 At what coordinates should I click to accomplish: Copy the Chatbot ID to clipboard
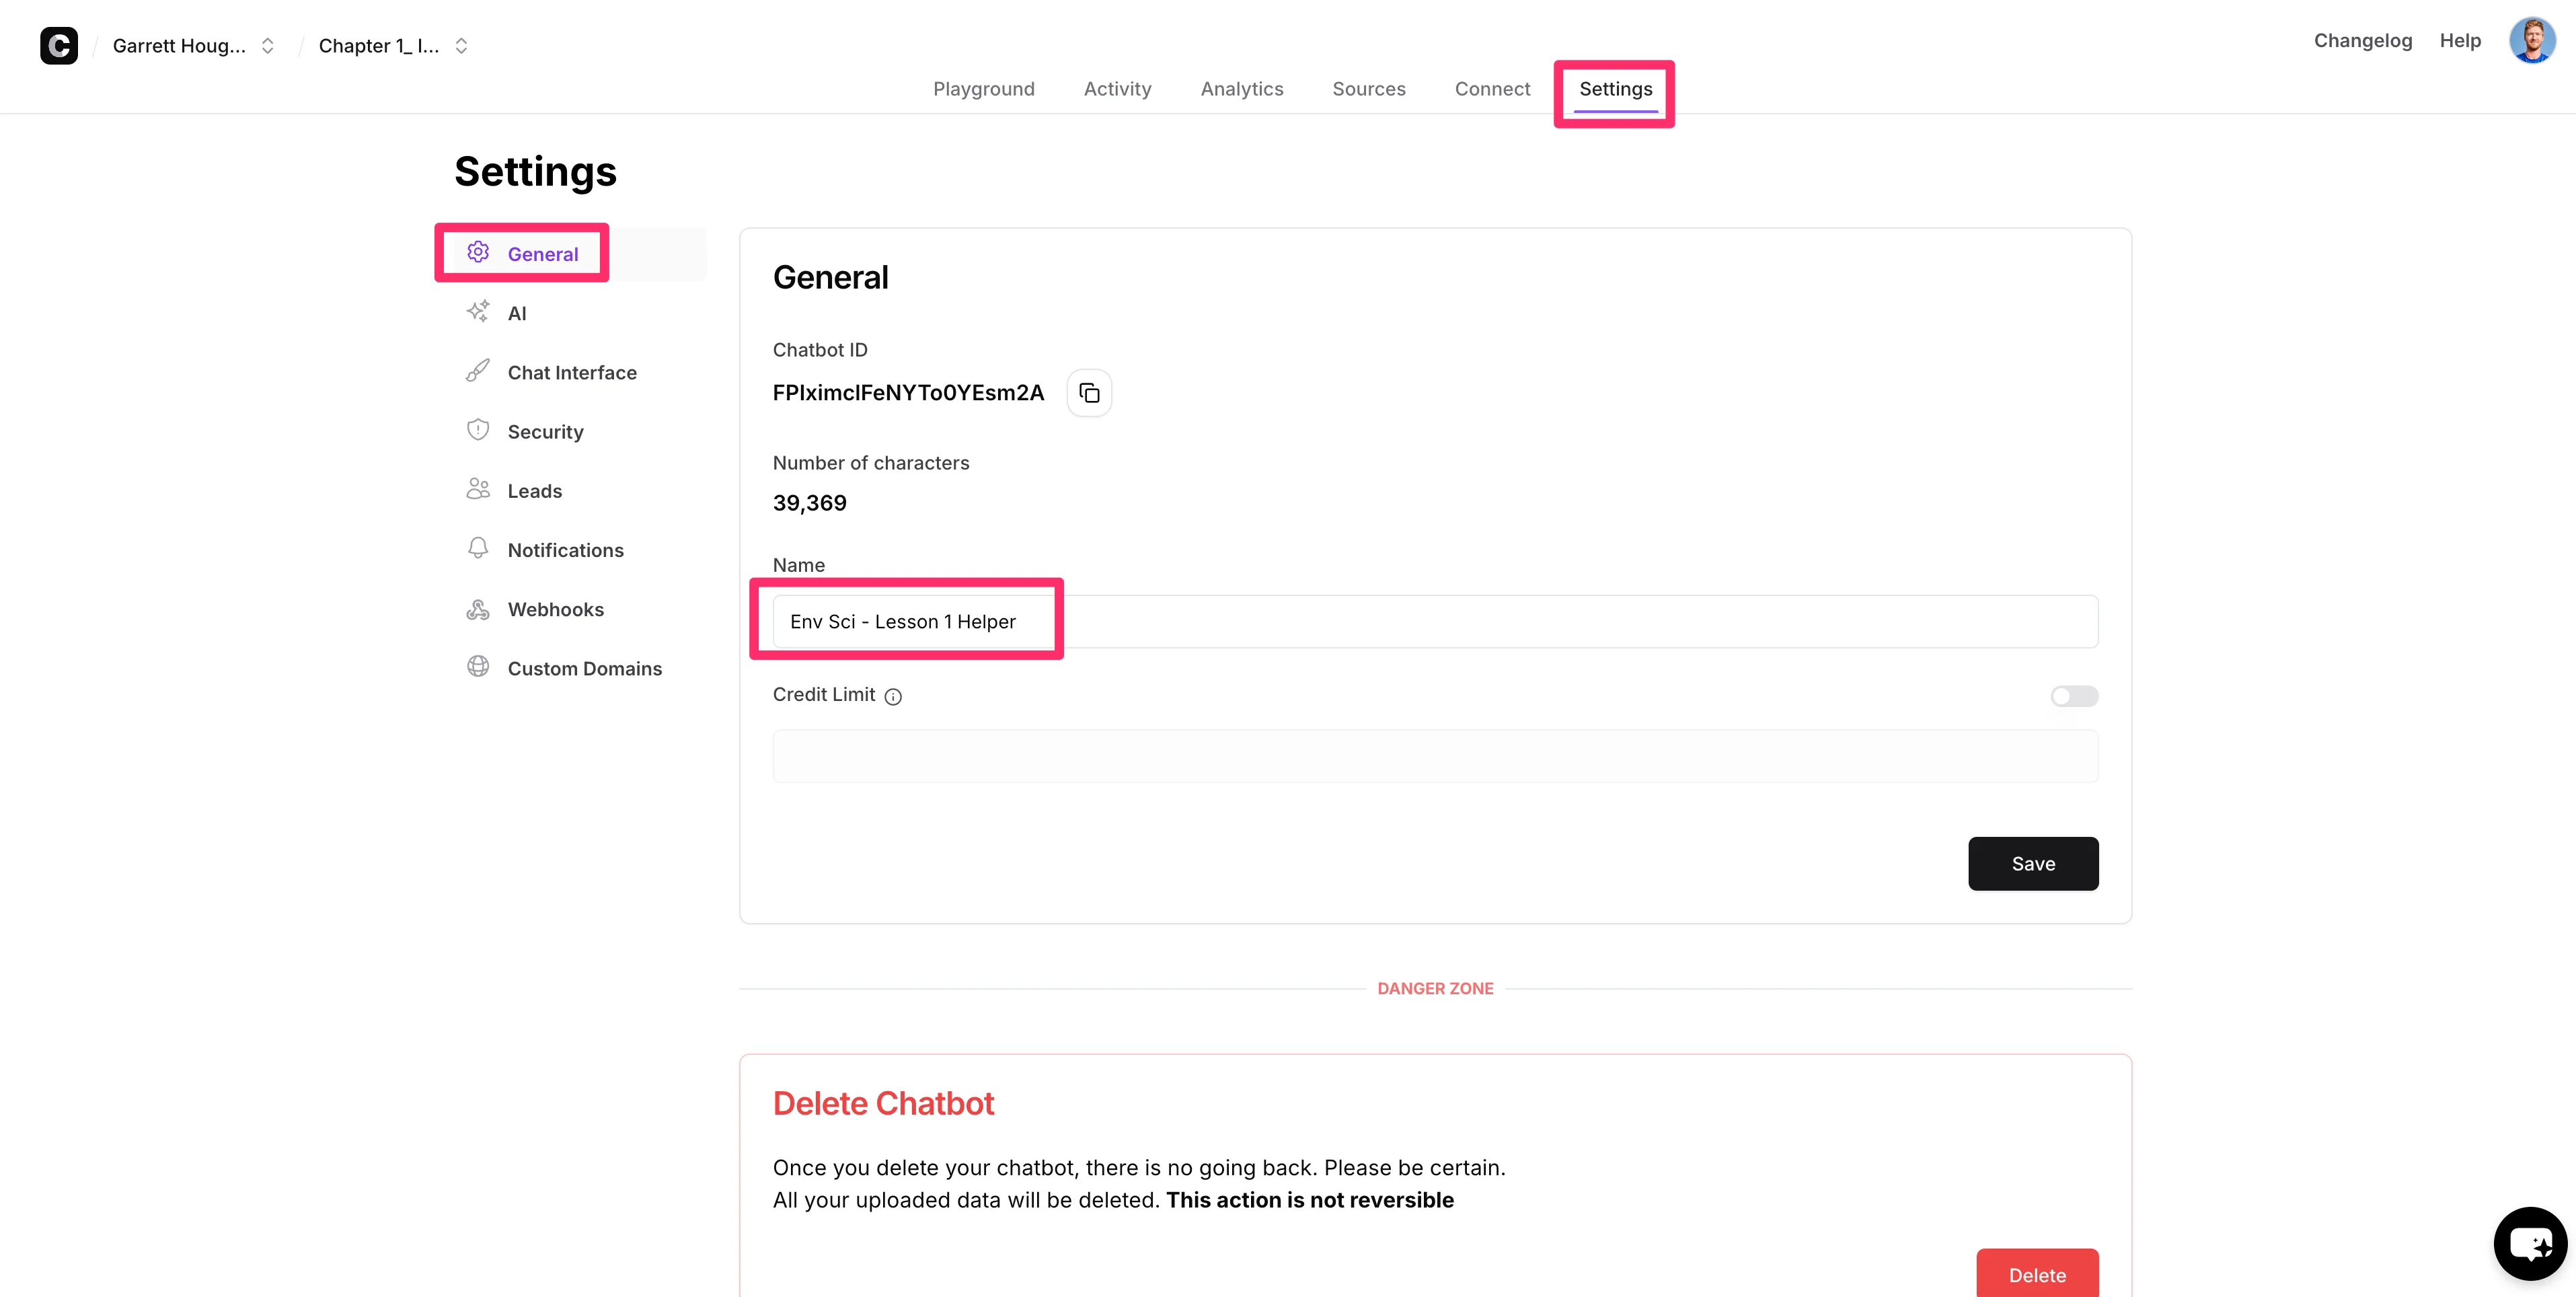[x=1089, y=393]
